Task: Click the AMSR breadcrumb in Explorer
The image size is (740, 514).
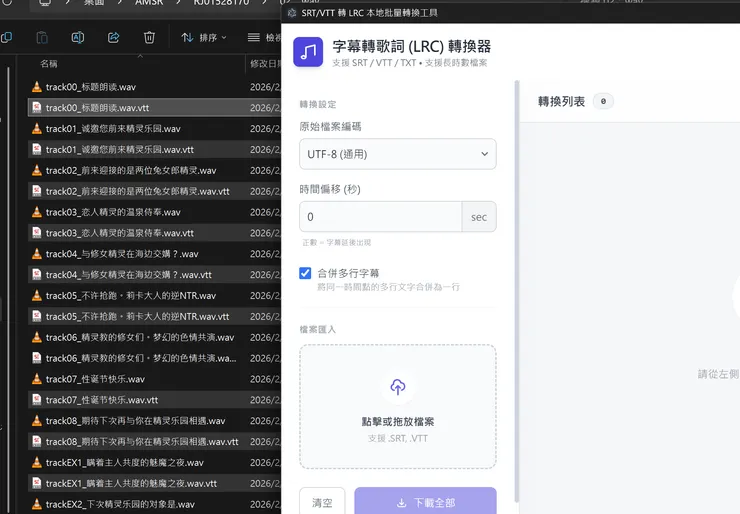Action: pyautogui.click(x=149, y=2)
